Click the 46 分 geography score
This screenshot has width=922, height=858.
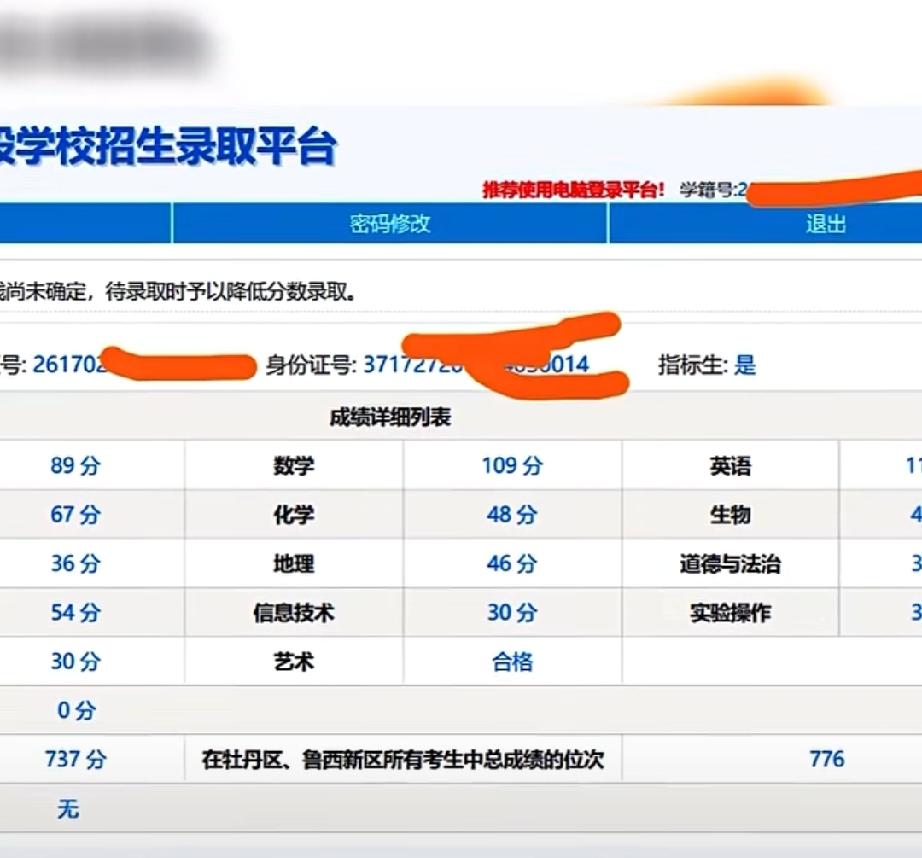[512, 563]
